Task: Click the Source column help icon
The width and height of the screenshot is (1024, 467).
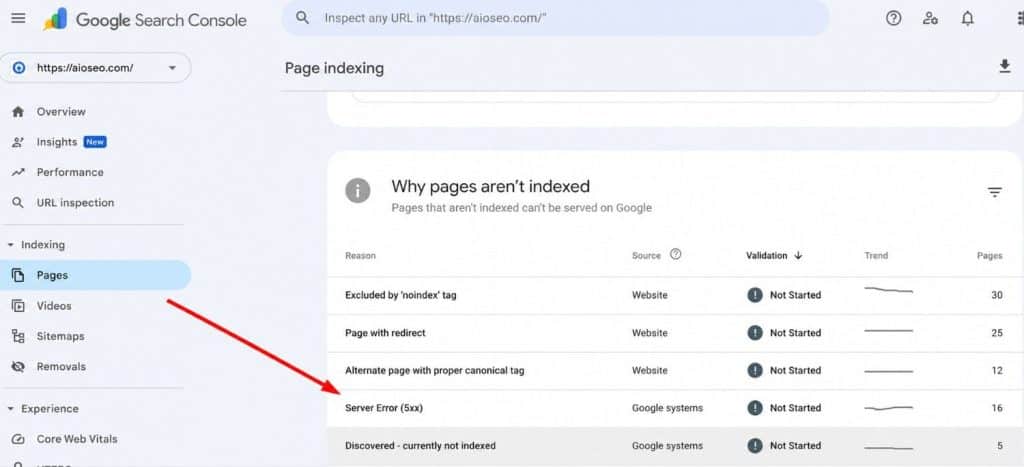Action: 676,254
